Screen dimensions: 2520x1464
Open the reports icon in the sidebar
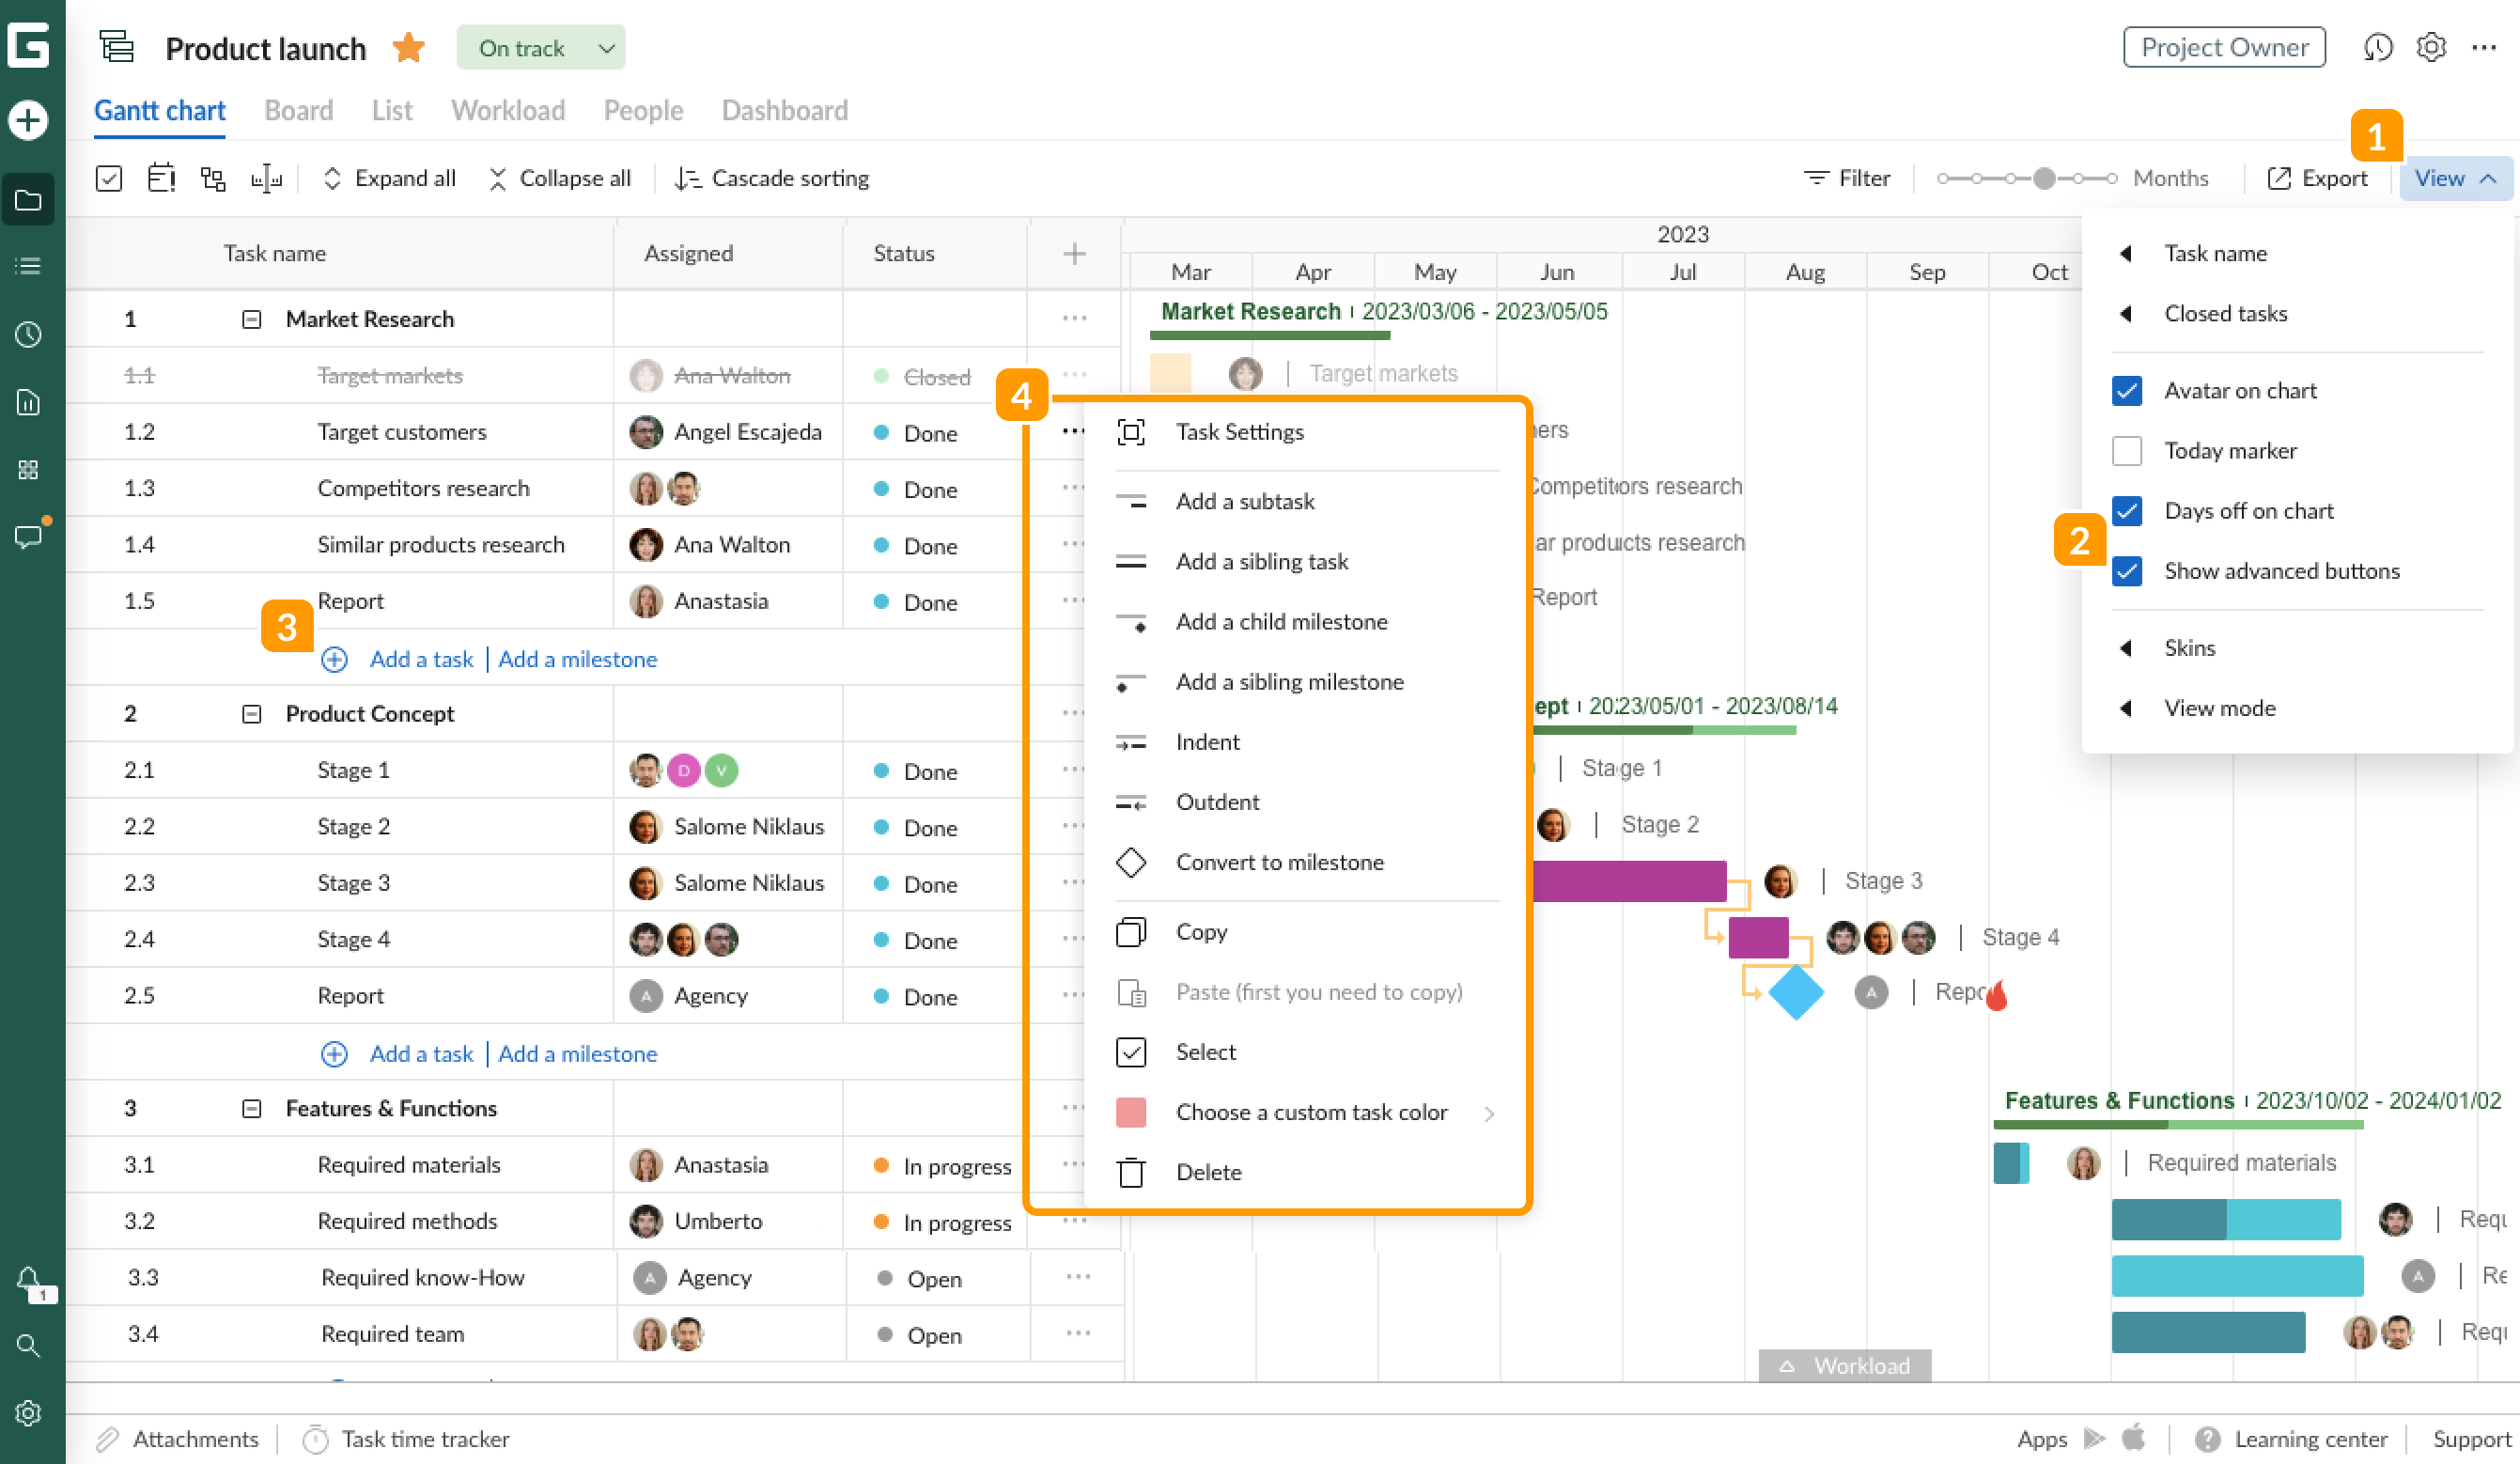(28, 403)
